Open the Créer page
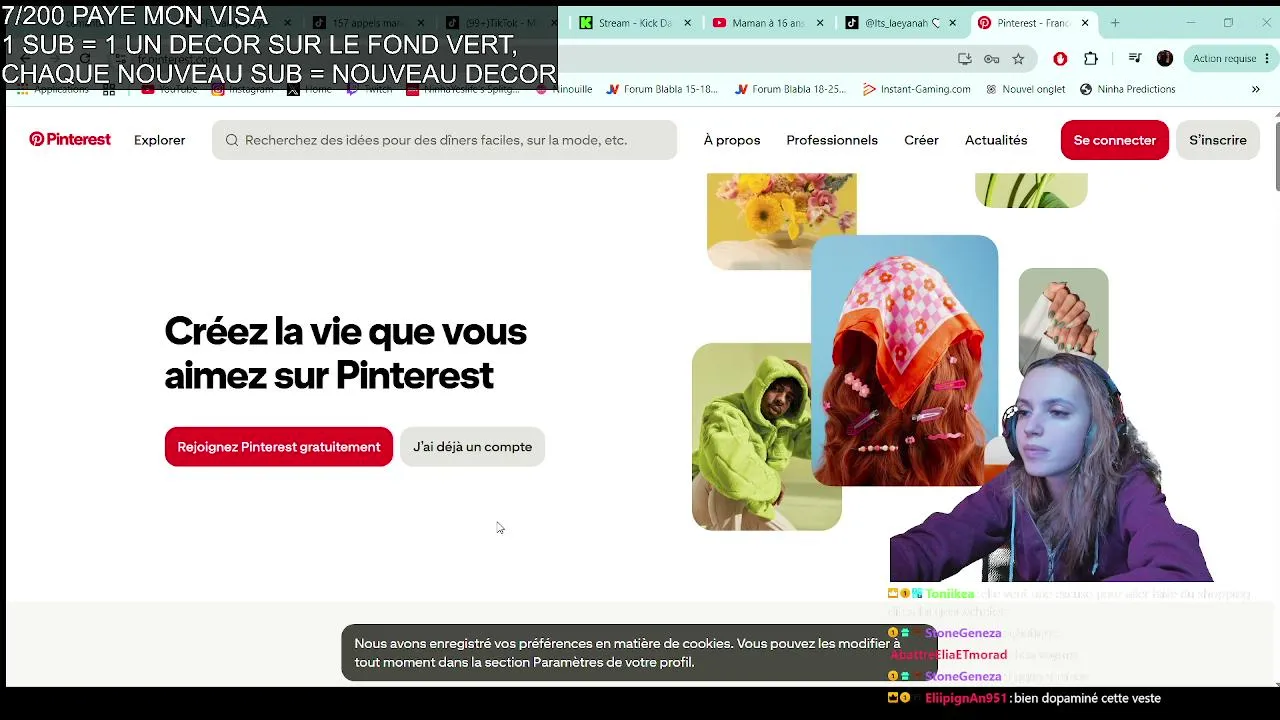Screen dimensions: 1280x720 click(921, 140)
